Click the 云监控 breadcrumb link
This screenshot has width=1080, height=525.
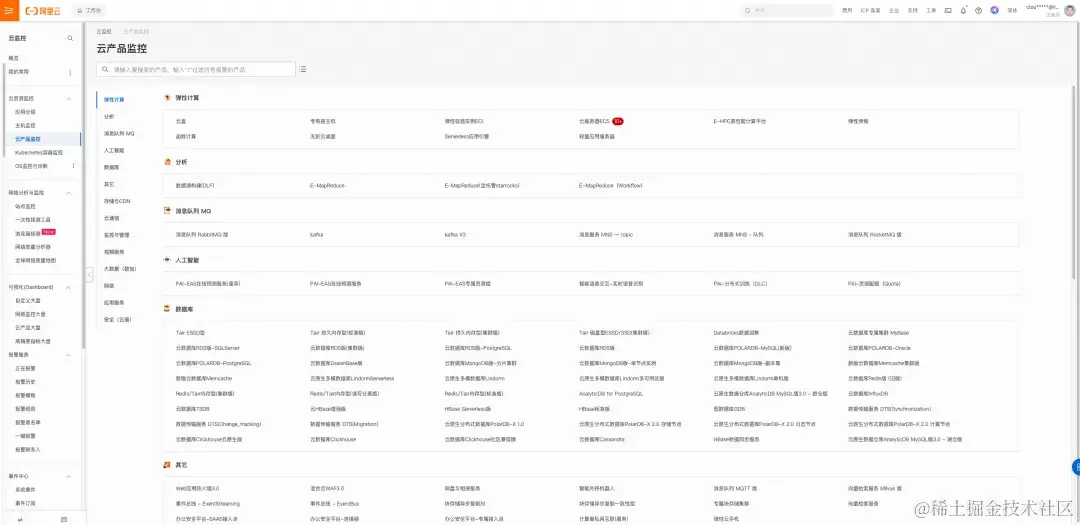[103, 32]
